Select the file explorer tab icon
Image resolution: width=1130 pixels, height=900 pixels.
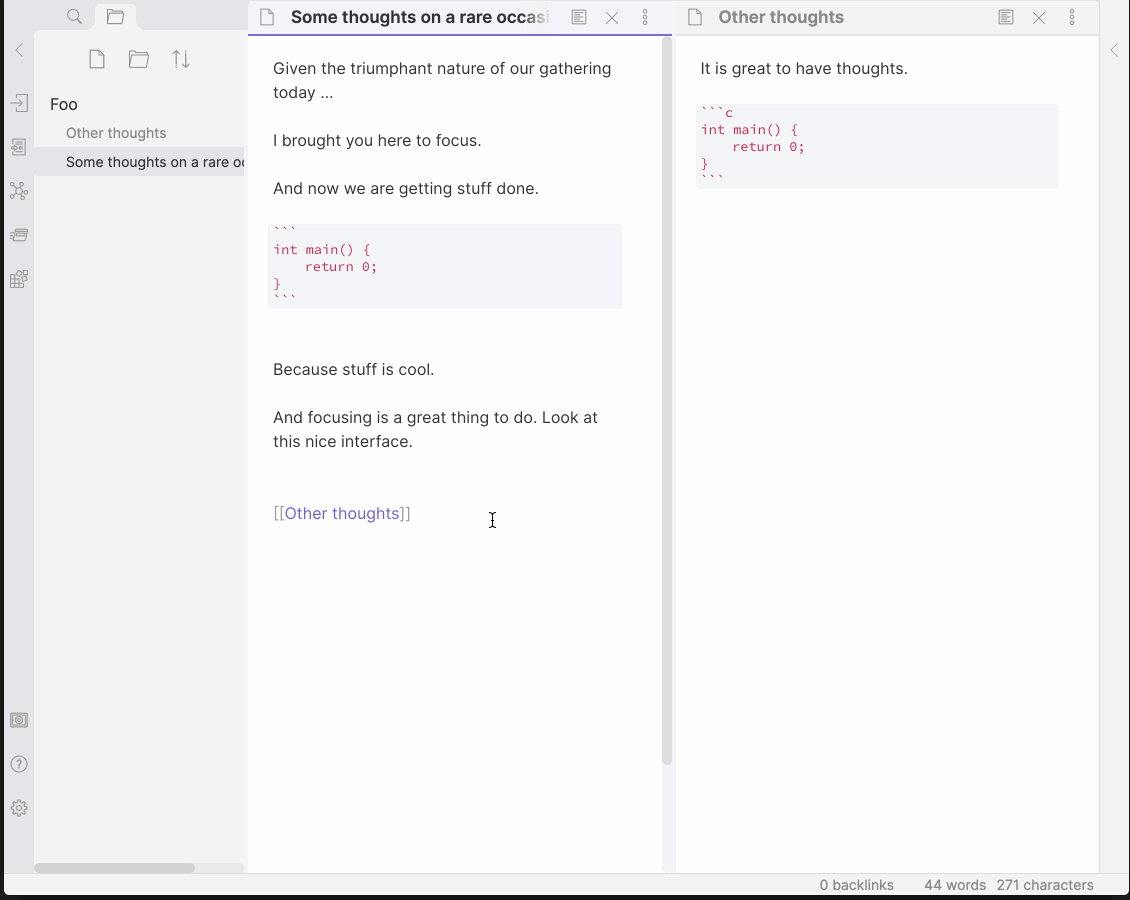point(115,16)
